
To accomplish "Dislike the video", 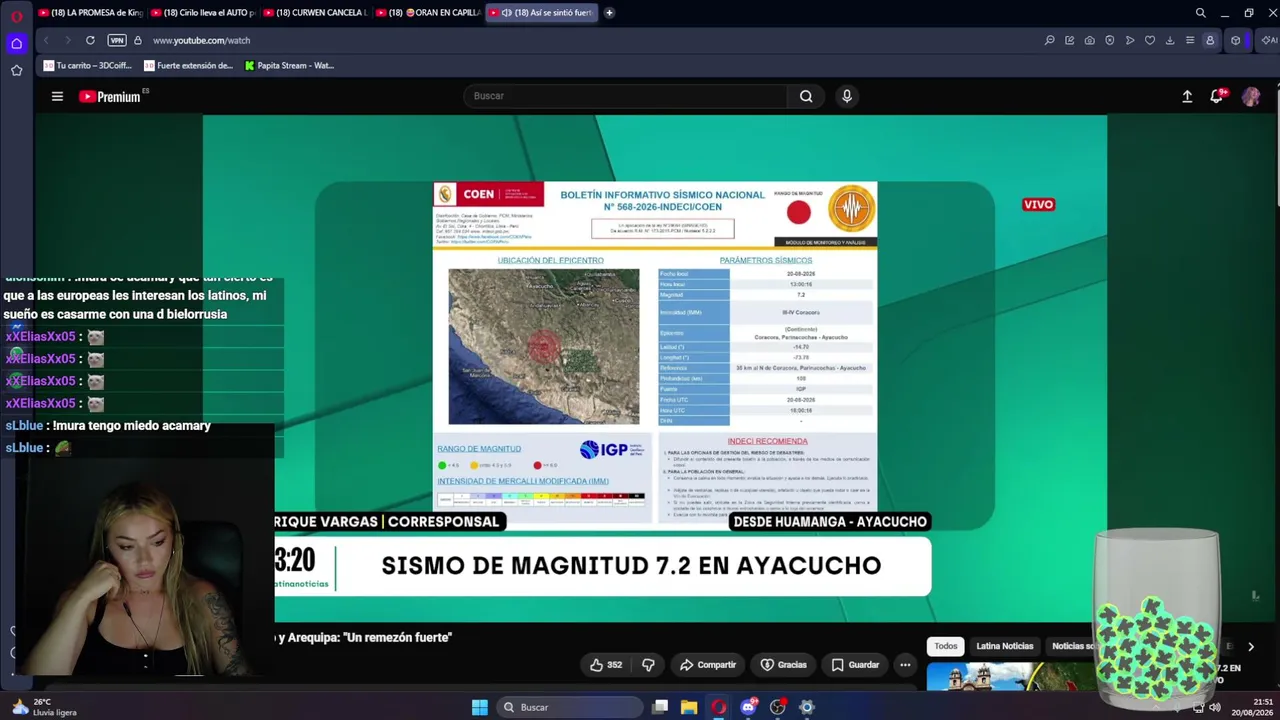I will [648, 665].
